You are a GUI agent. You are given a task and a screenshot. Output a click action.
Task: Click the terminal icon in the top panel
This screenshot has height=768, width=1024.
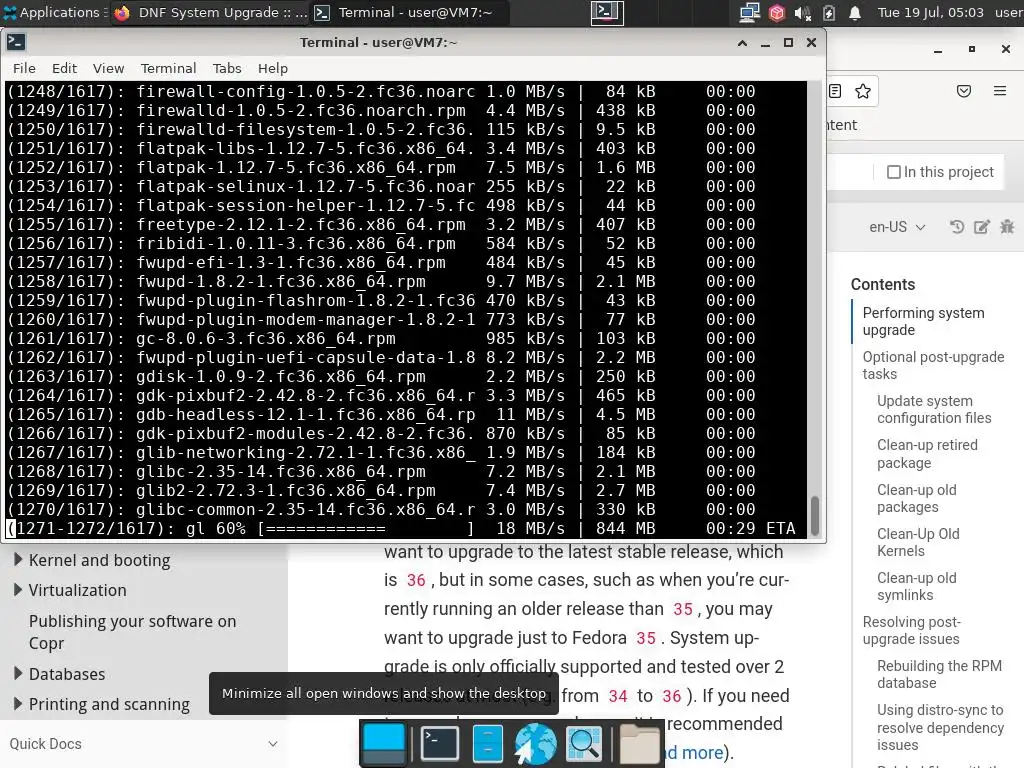[x=607, y=12]
